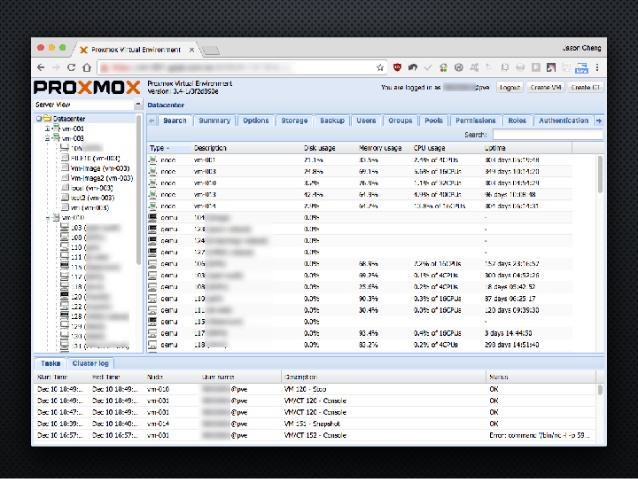The image size is (638, 479).
Task: Switch to the Cluster log tab
Action: point(90,363)
